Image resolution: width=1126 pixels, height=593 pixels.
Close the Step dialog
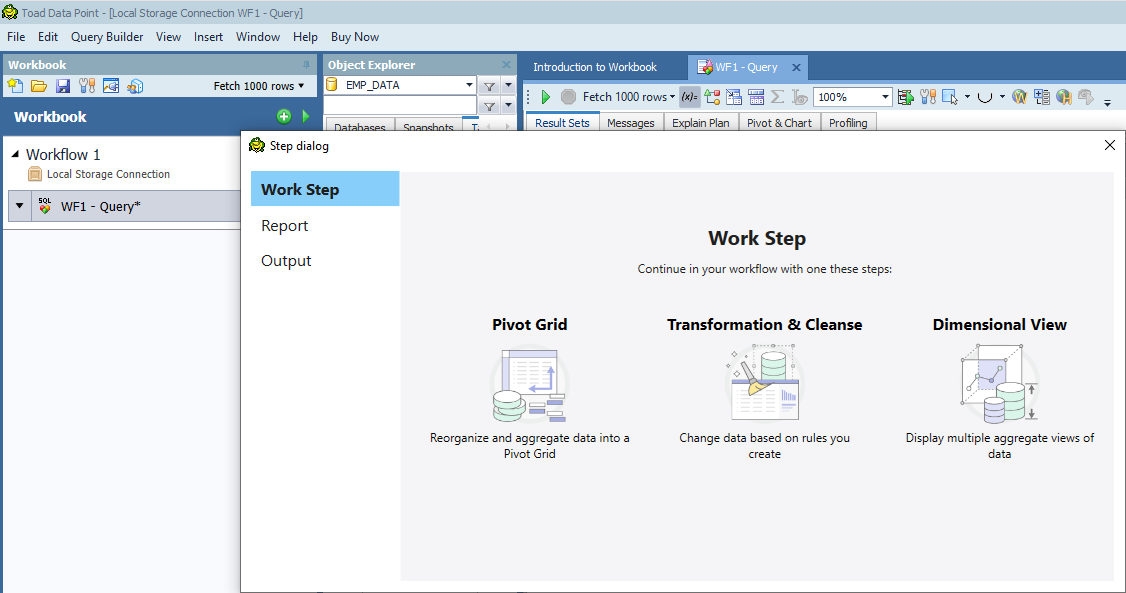(1109, 145)
